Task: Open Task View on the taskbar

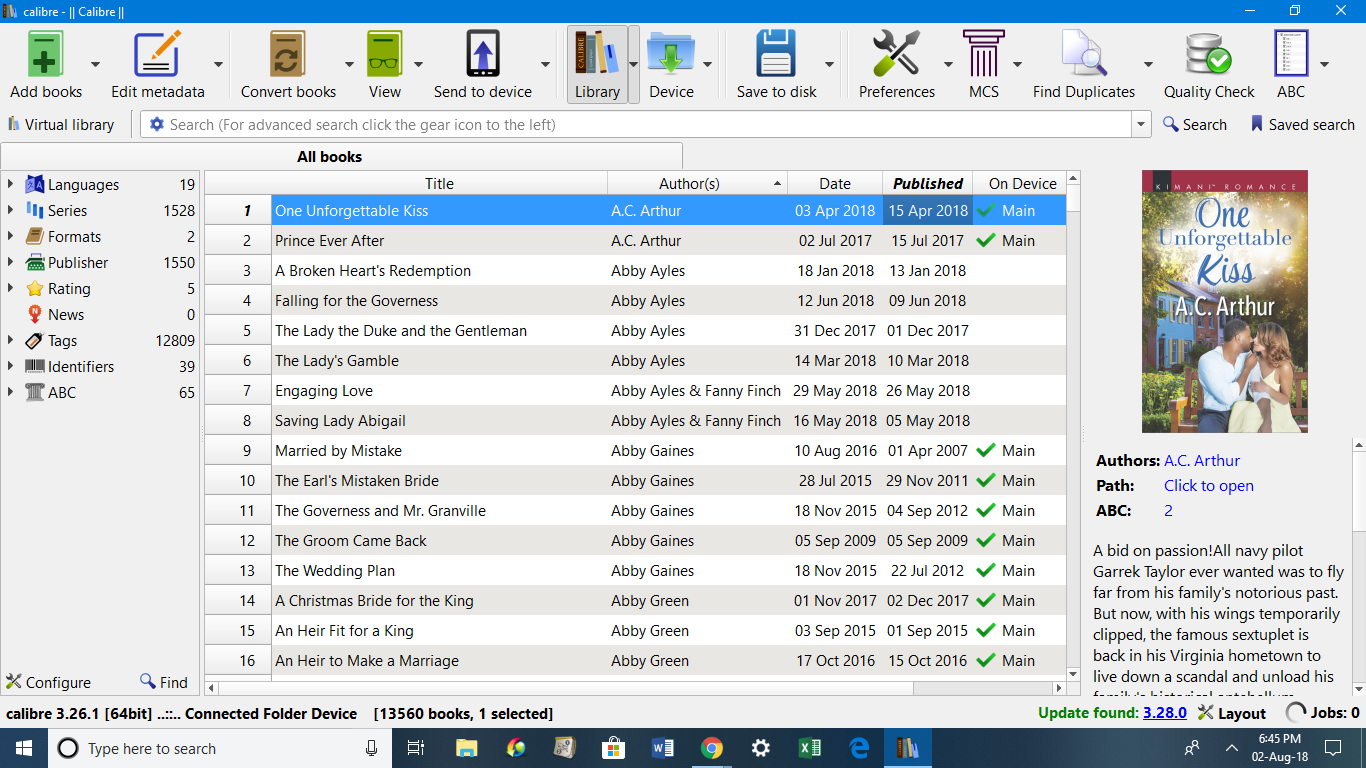Action: (416, 748)
